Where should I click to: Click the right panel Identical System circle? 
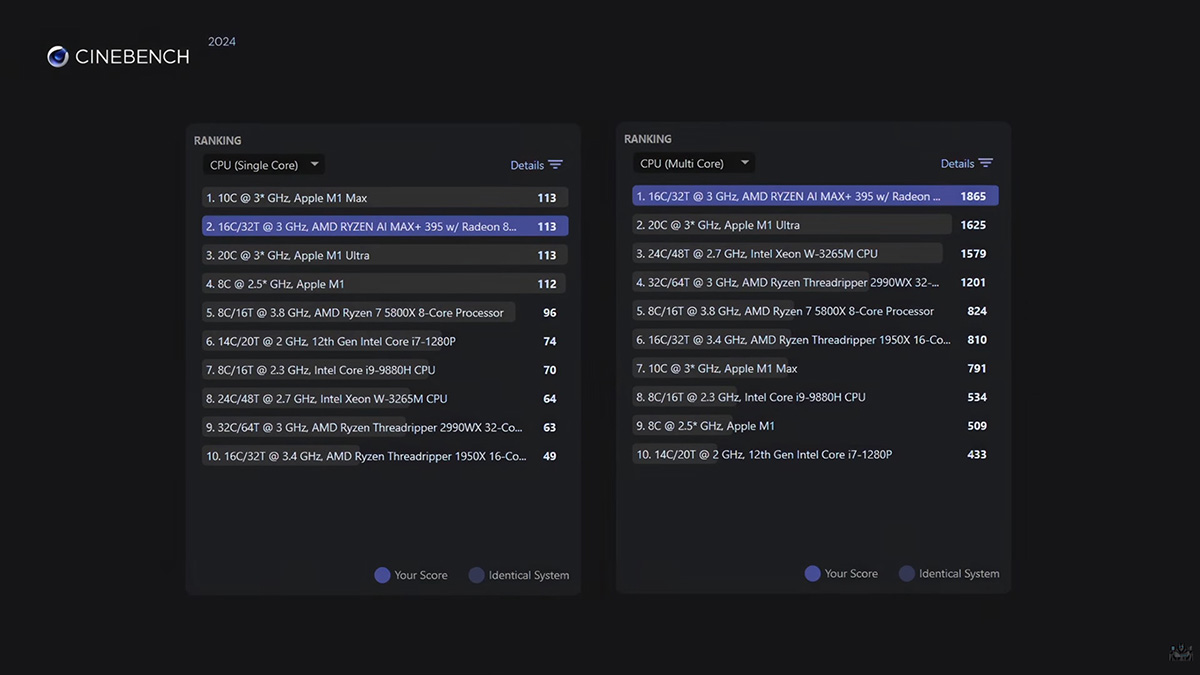point(907,573)
